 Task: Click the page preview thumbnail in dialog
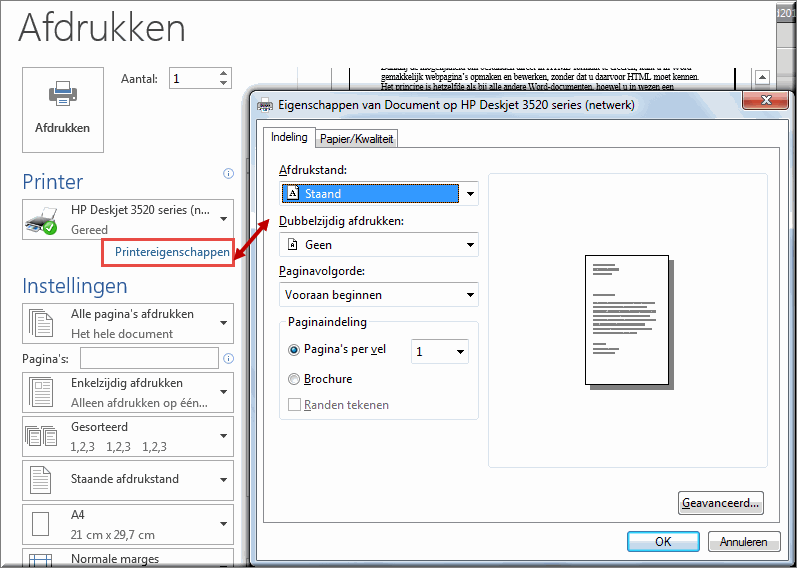[629, 322]
